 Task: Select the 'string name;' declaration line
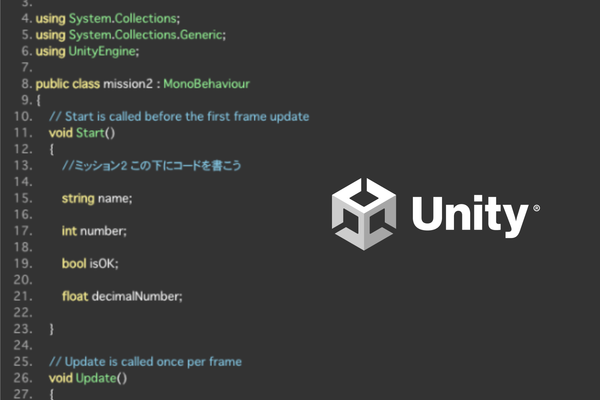(97, 198)
